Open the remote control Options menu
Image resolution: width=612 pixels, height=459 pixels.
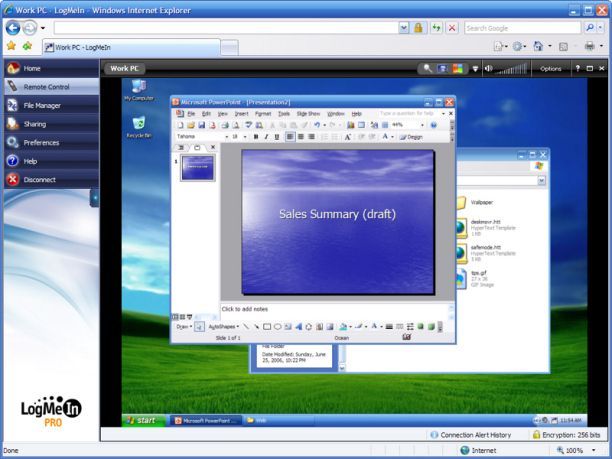pyautogui.click(x=550, y=69)
